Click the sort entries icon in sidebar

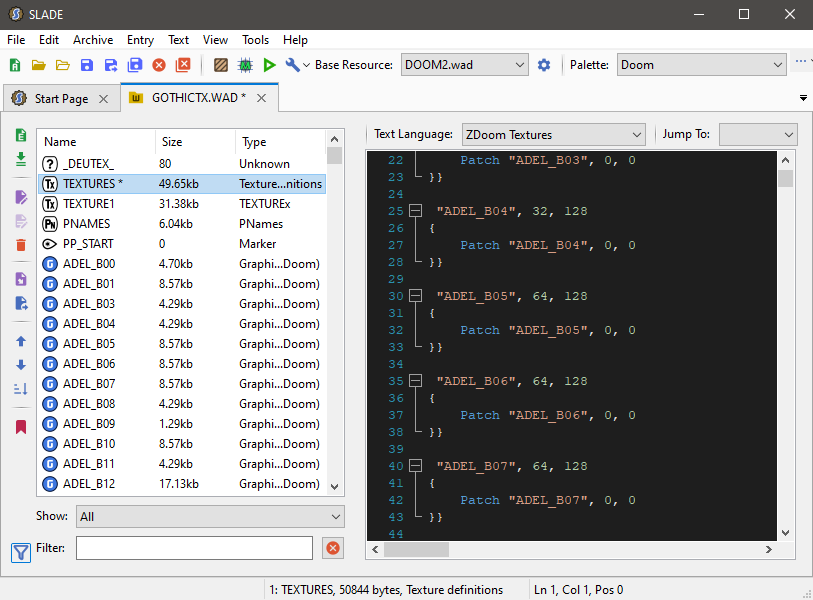pos(21,389)
